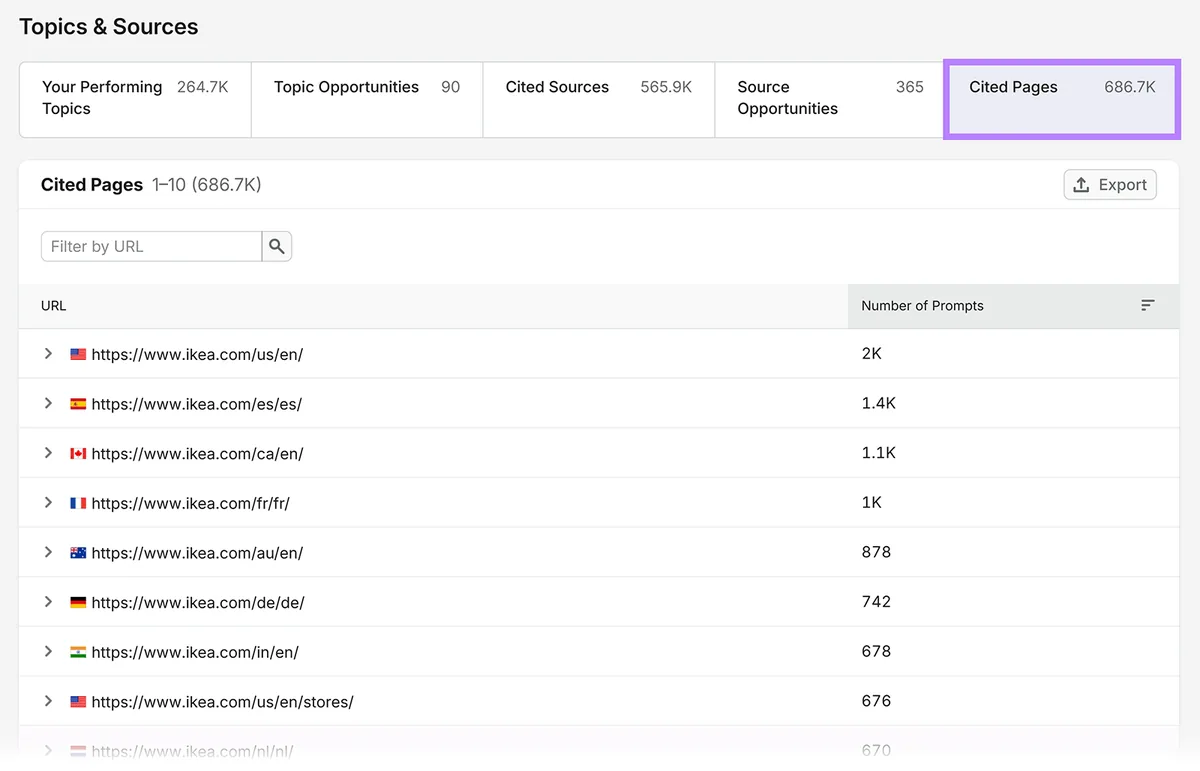
Task: Expand the https://www.ikea.com/in/en/ row
Action: point(48,651)
